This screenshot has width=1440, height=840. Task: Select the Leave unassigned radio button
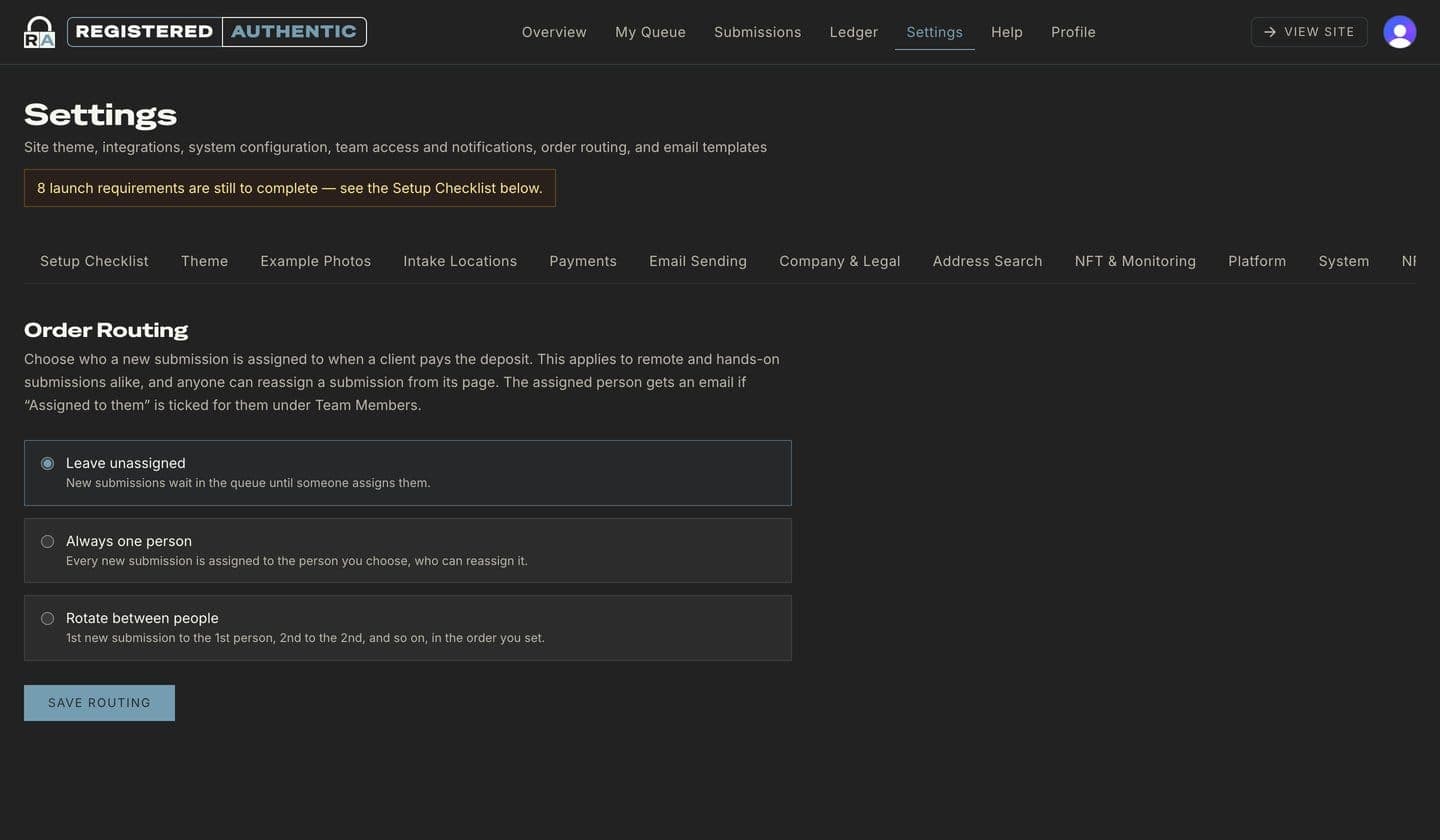pos(47,464)
